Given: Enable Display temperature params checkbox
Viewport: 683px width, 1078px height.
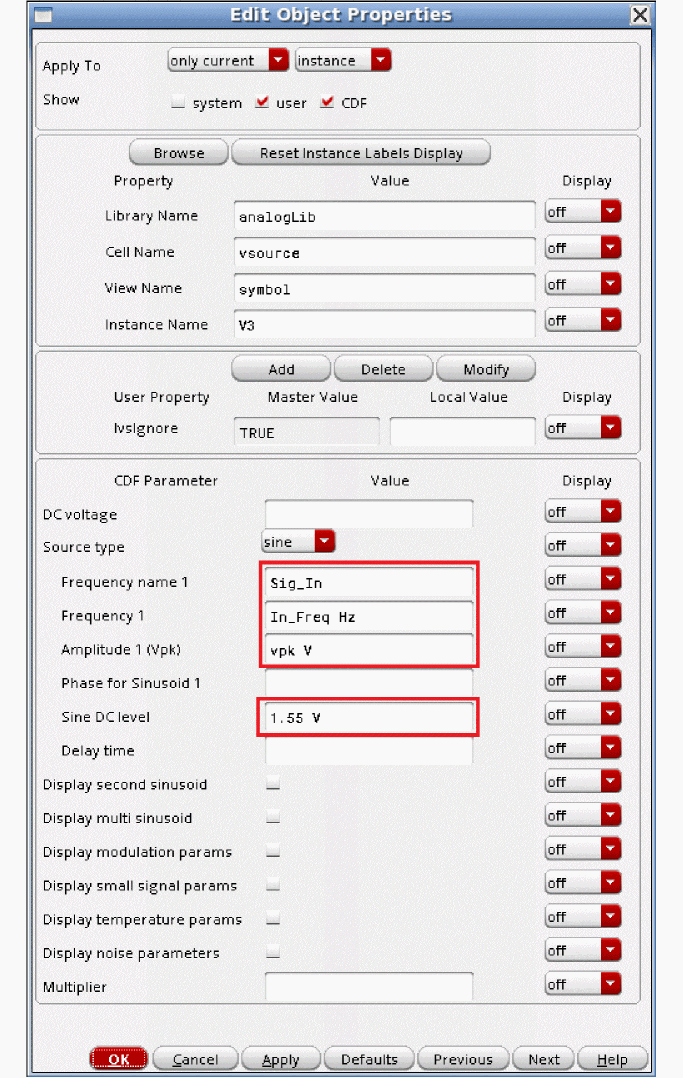Looking at the screenshot, I should tap(273, 918).
